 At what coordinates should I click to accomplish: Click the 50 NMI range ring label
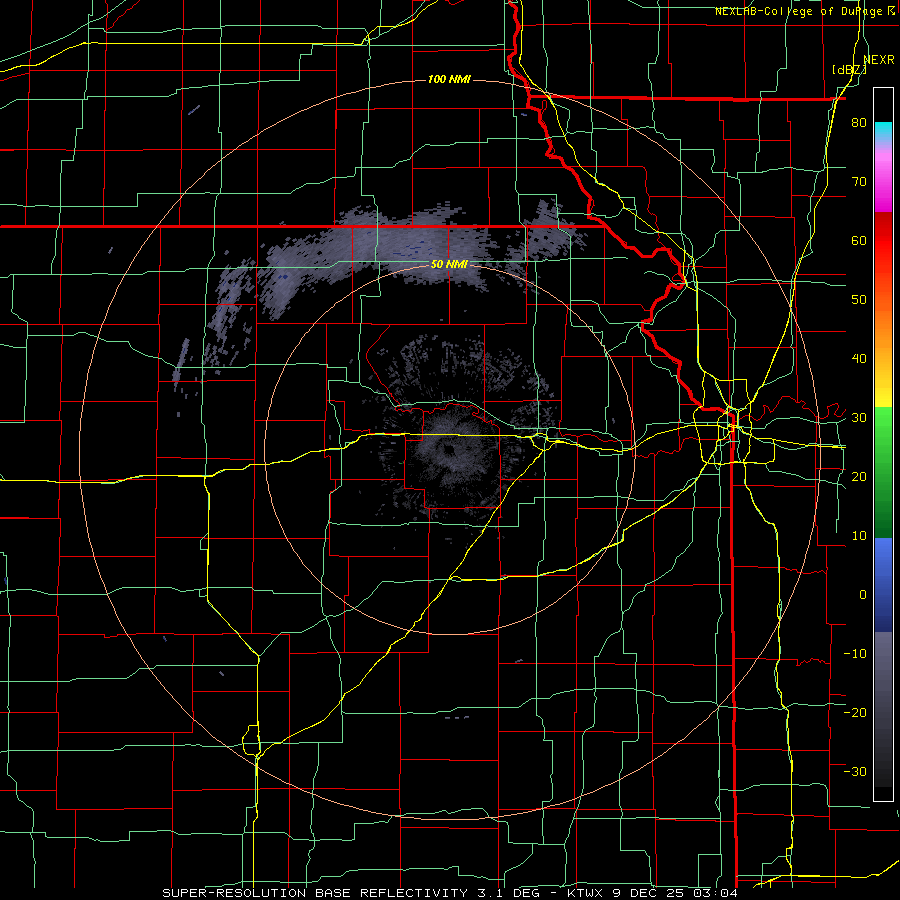pos(449,265)
